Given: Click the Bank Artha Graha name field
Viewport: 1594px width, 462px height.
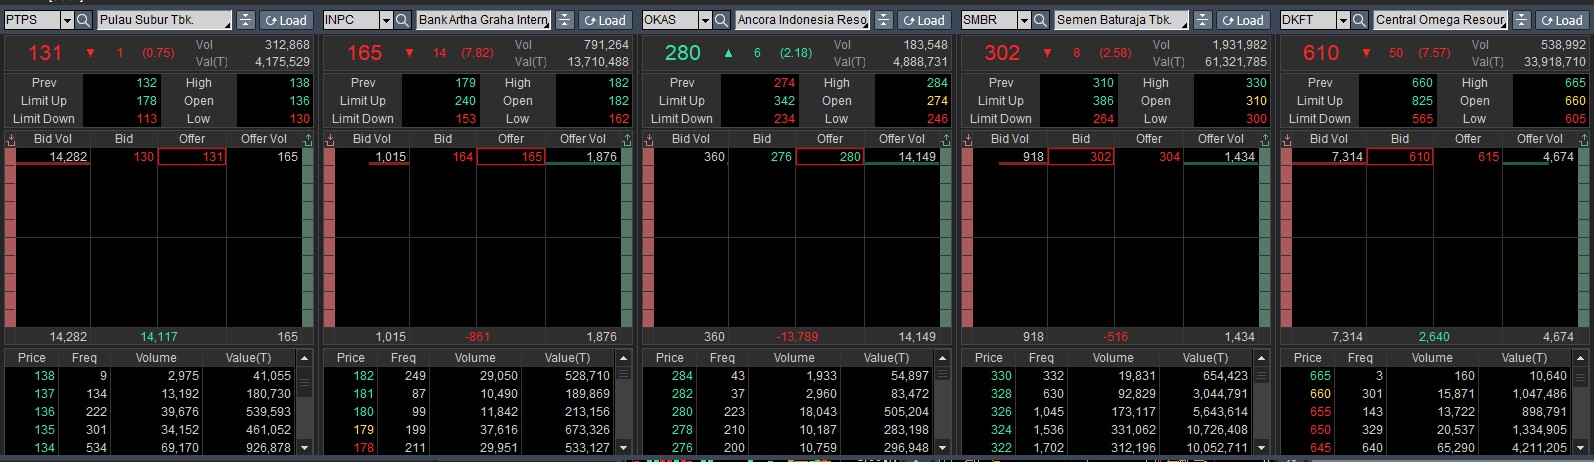Looking at the screenshot, I should 483,20.
